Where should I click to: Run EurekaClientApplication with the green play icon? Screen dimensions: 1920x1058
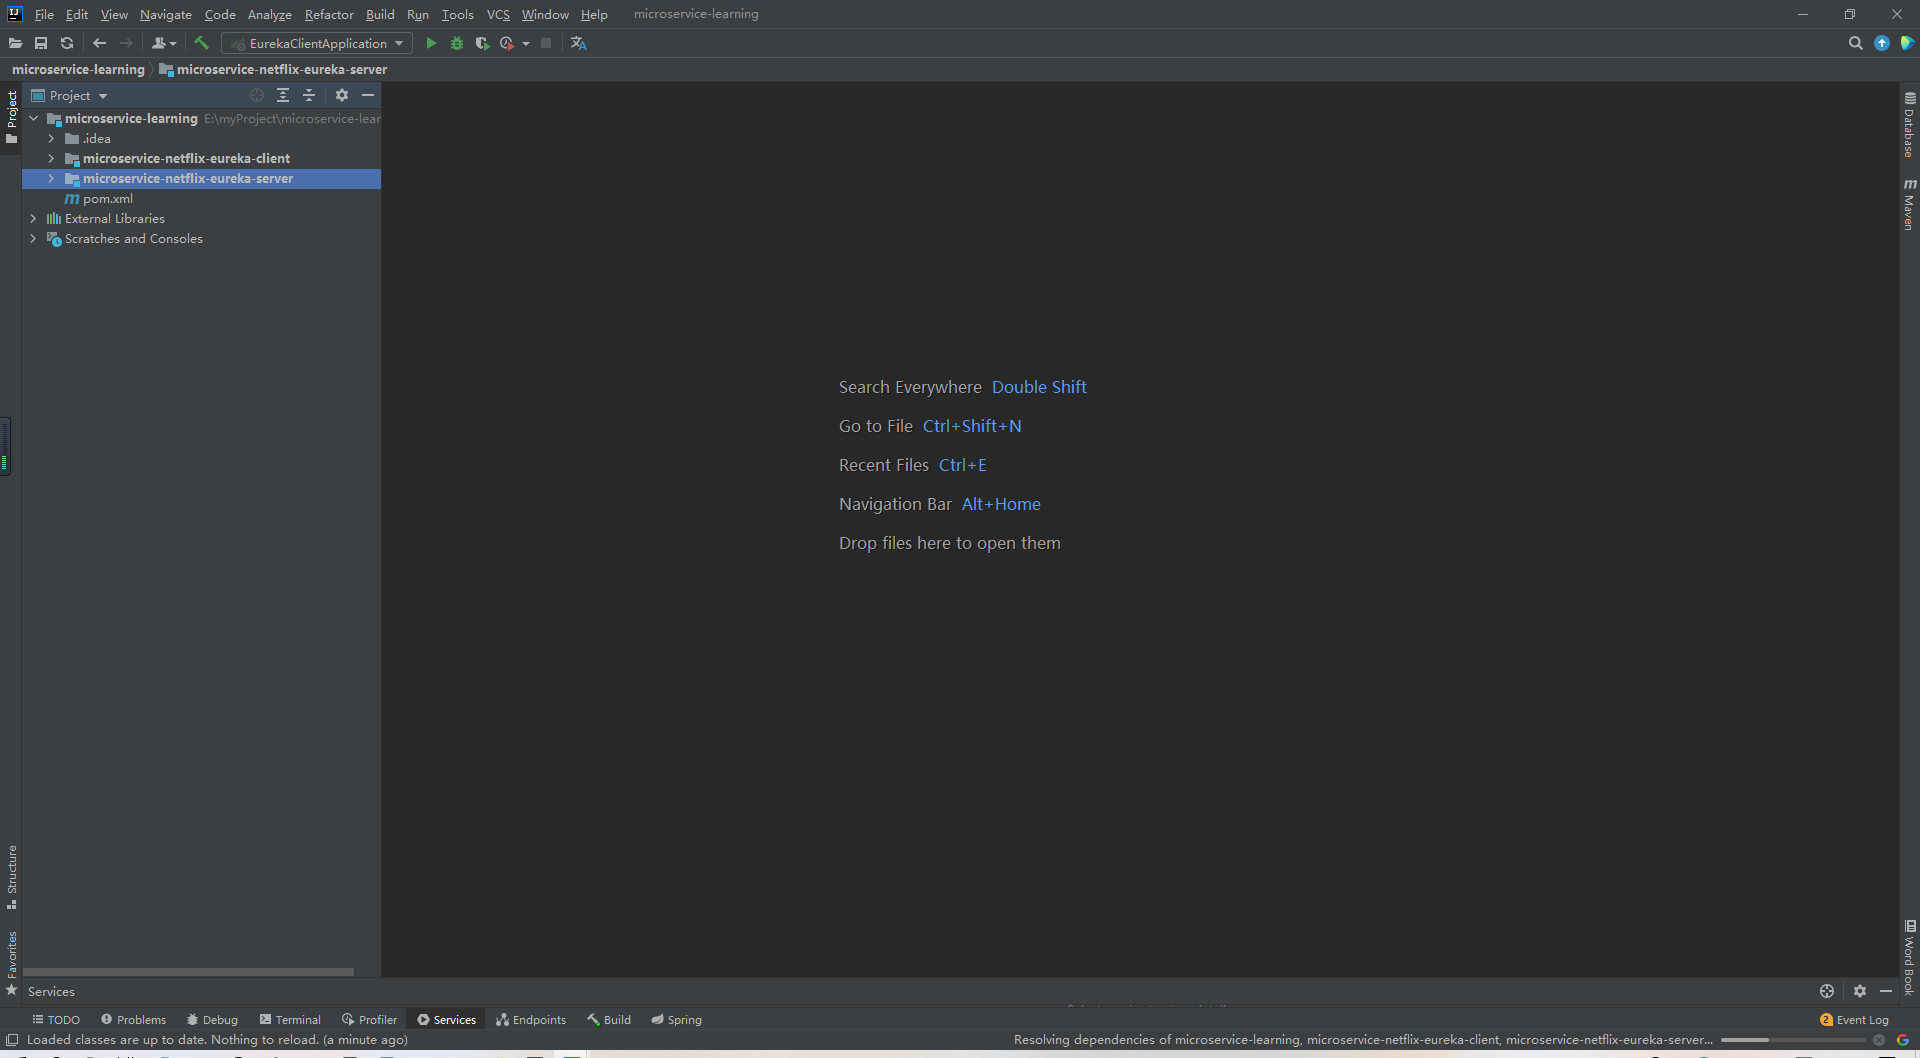pos(431,43)
